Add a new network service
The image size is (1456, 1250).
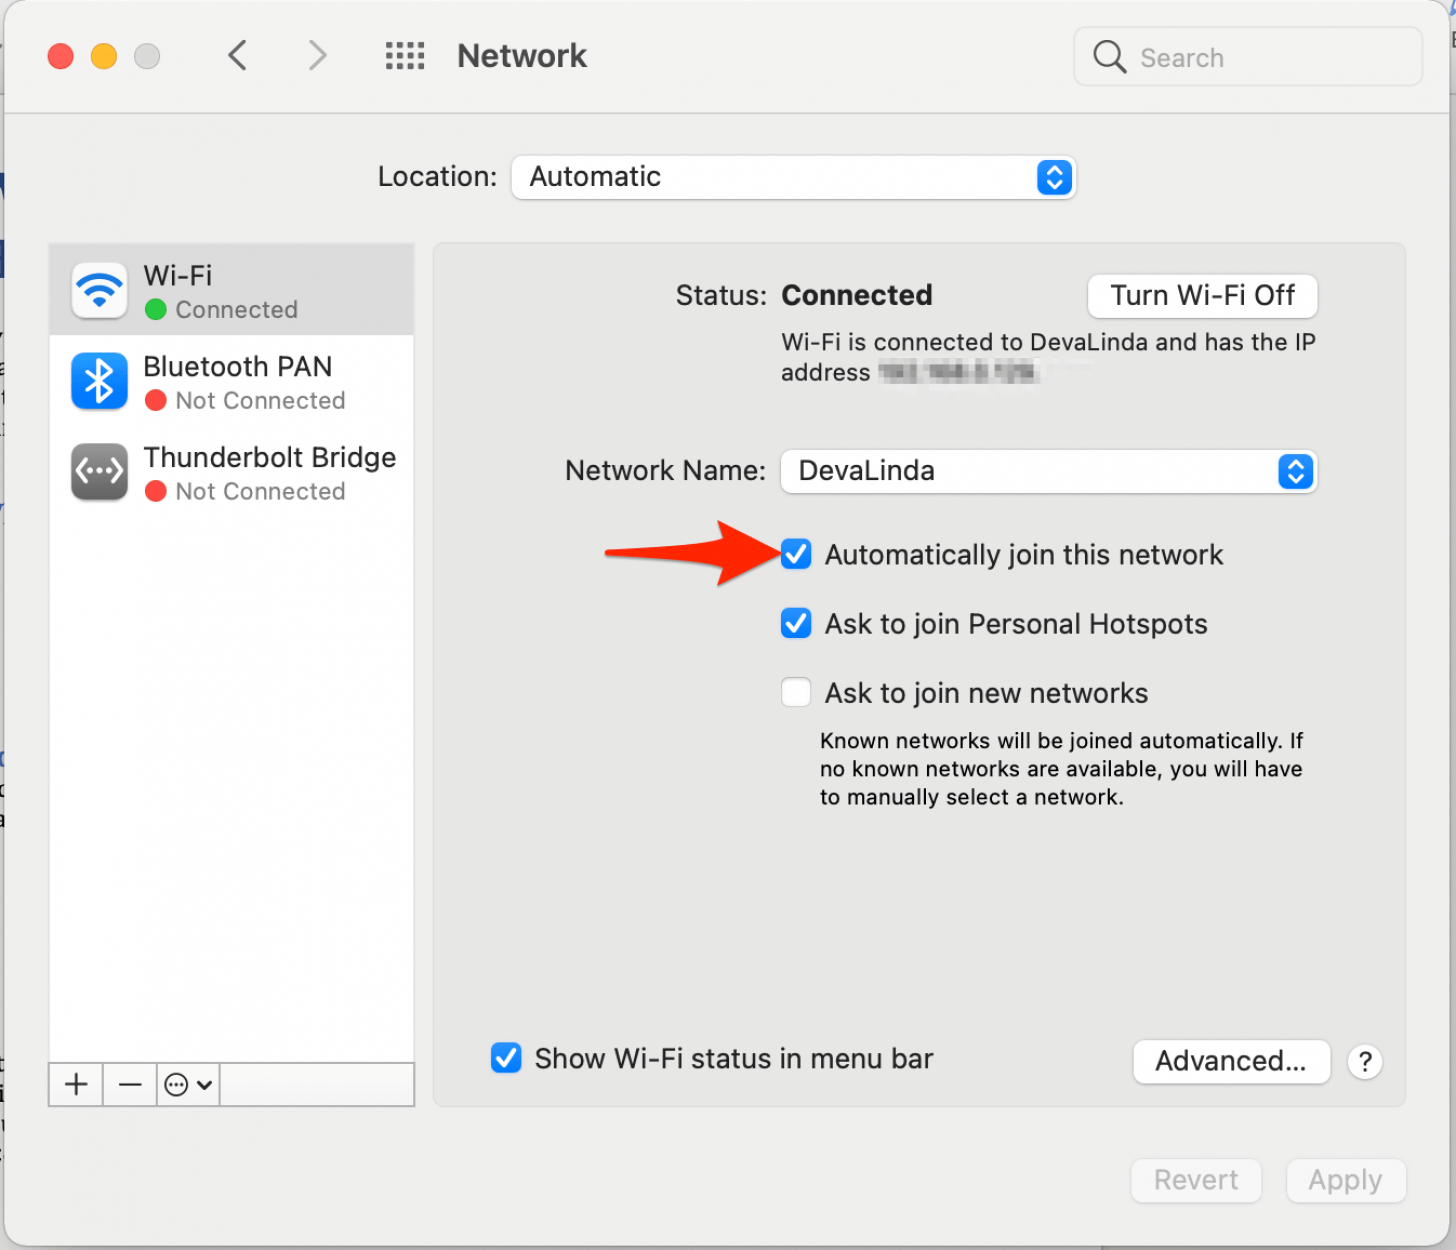click(75, 1084)
